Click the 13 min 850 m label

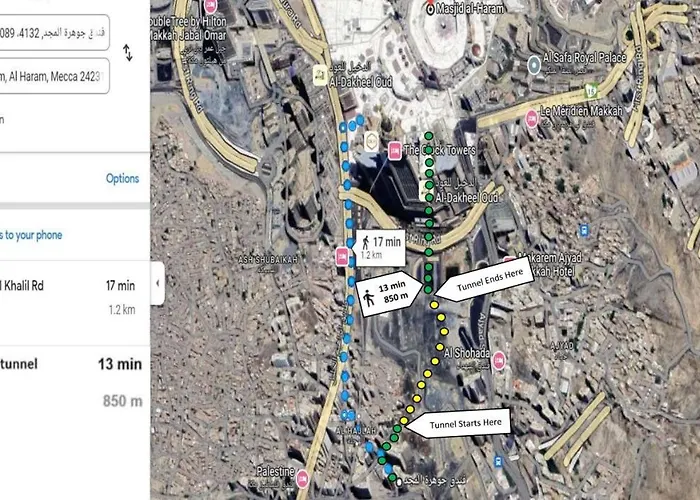[x=389, y=293]
